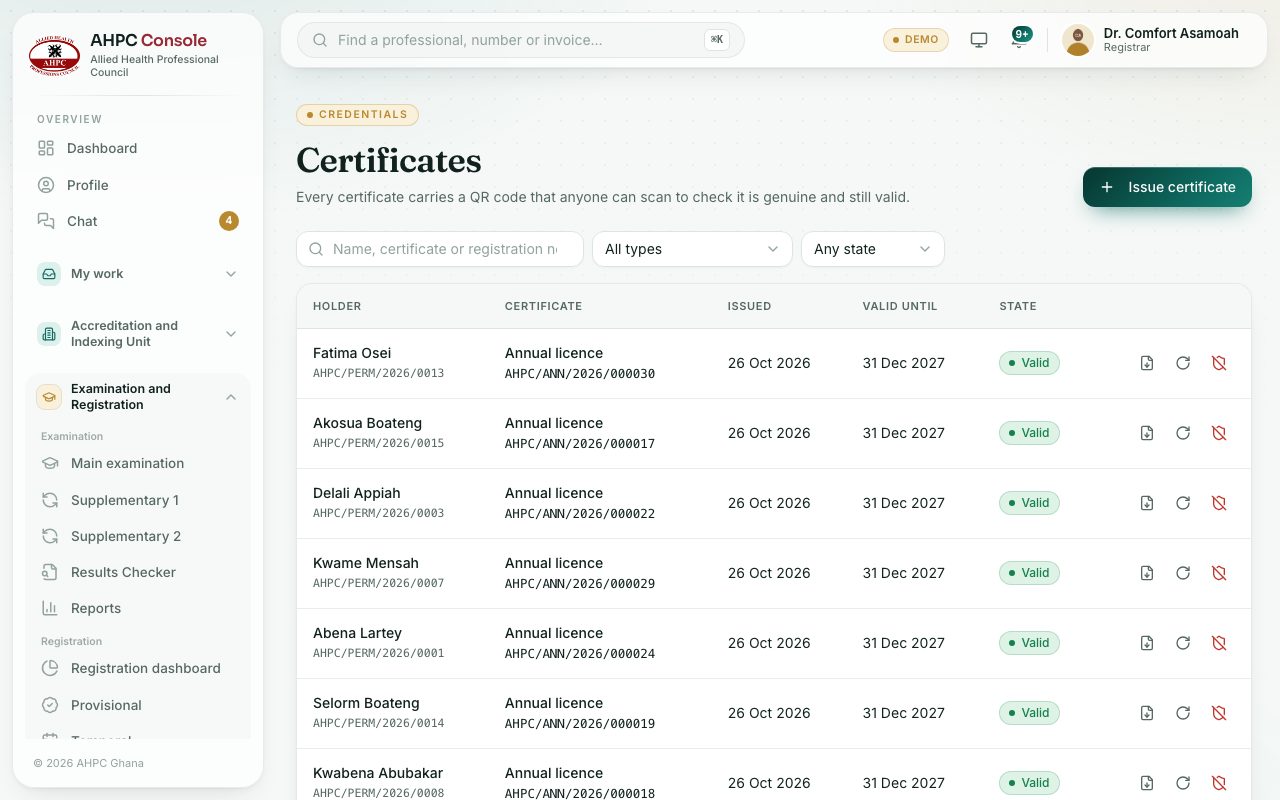The height and width of the screenshot is (800, 1280).
Task: Open Profile page
Action: (x=138, y=185)
